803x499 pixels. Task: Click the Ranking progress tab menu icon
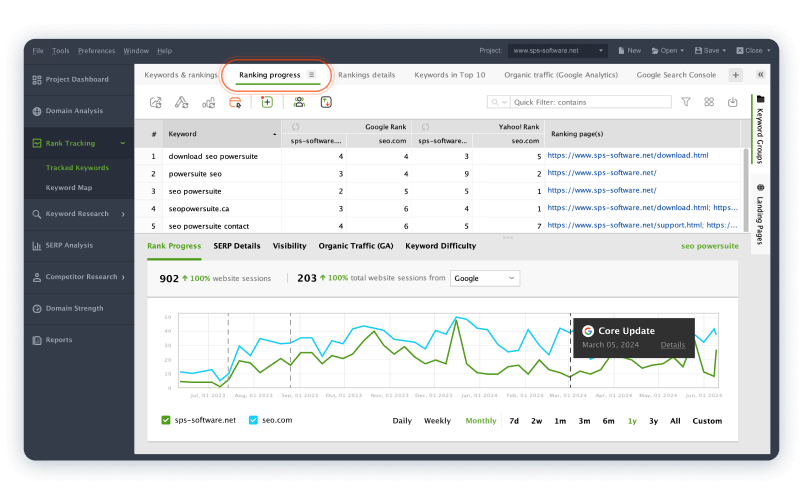tap(311, 75)
